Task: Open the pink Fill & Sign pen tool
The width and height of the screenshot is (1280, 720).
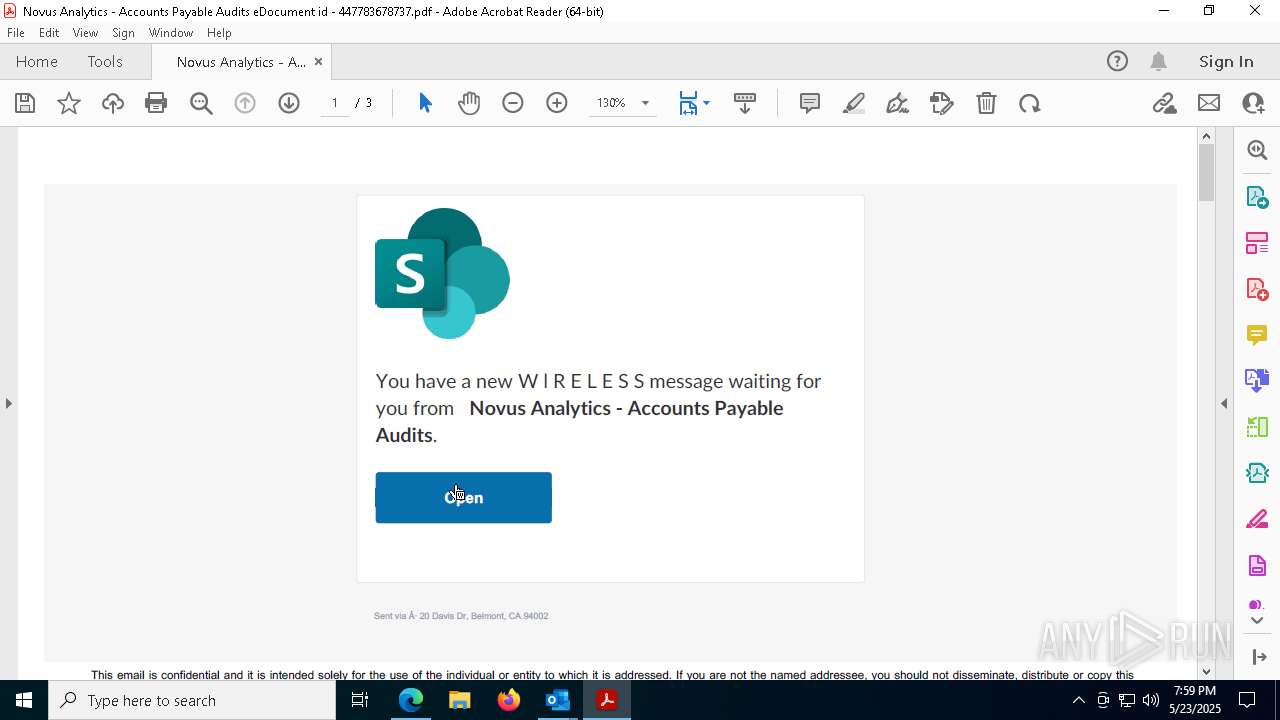Action: click(x=1257, y=519)
